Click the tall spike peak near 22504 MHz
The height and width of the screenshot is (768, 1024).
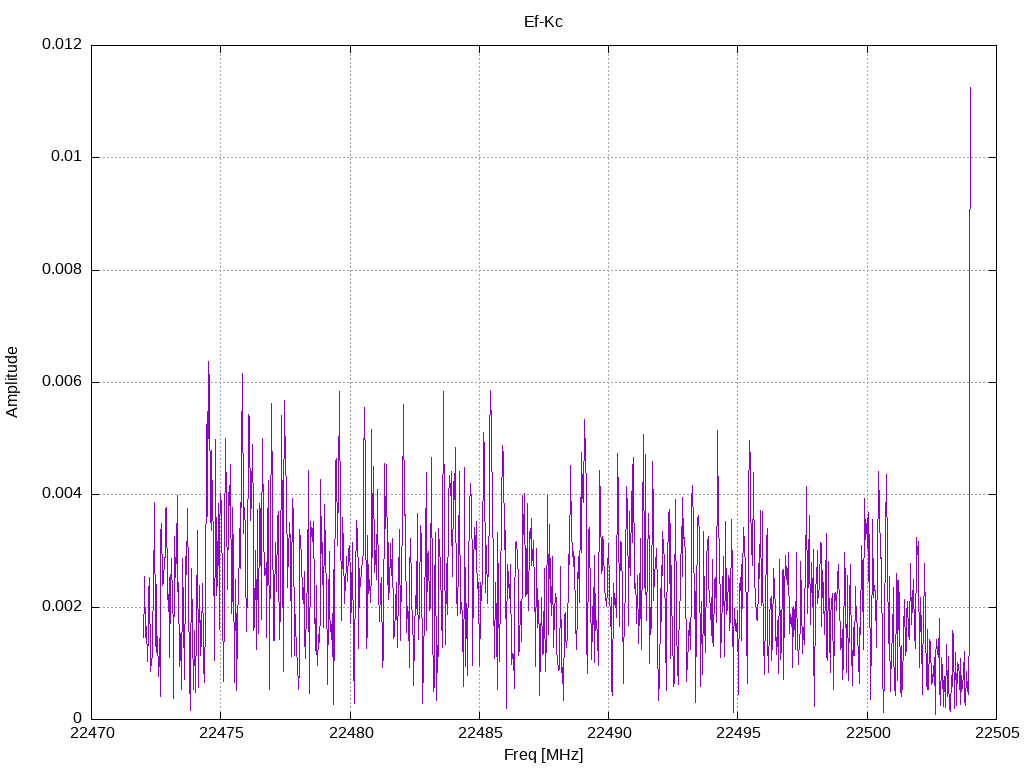970,88
